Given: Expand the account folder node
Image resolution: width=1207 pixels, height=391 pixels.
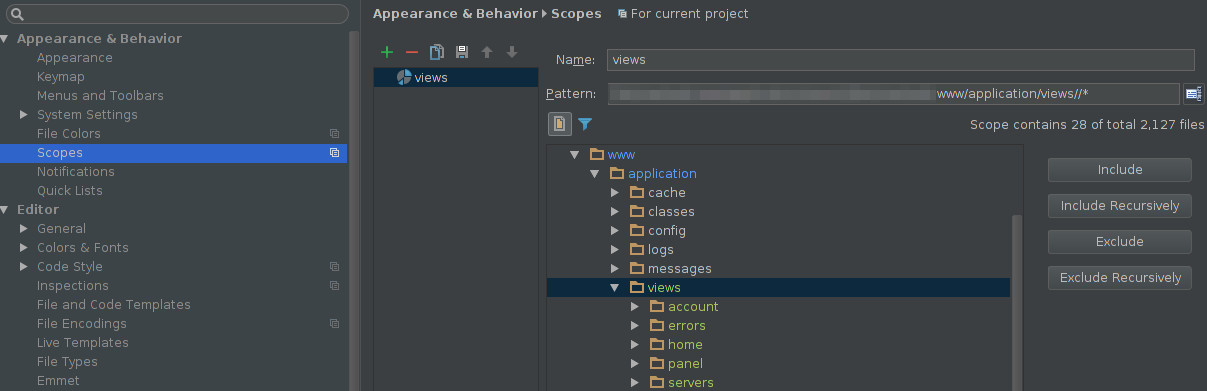Looking at the screenshot, I should pyautogui.click(x=635, y=306).
